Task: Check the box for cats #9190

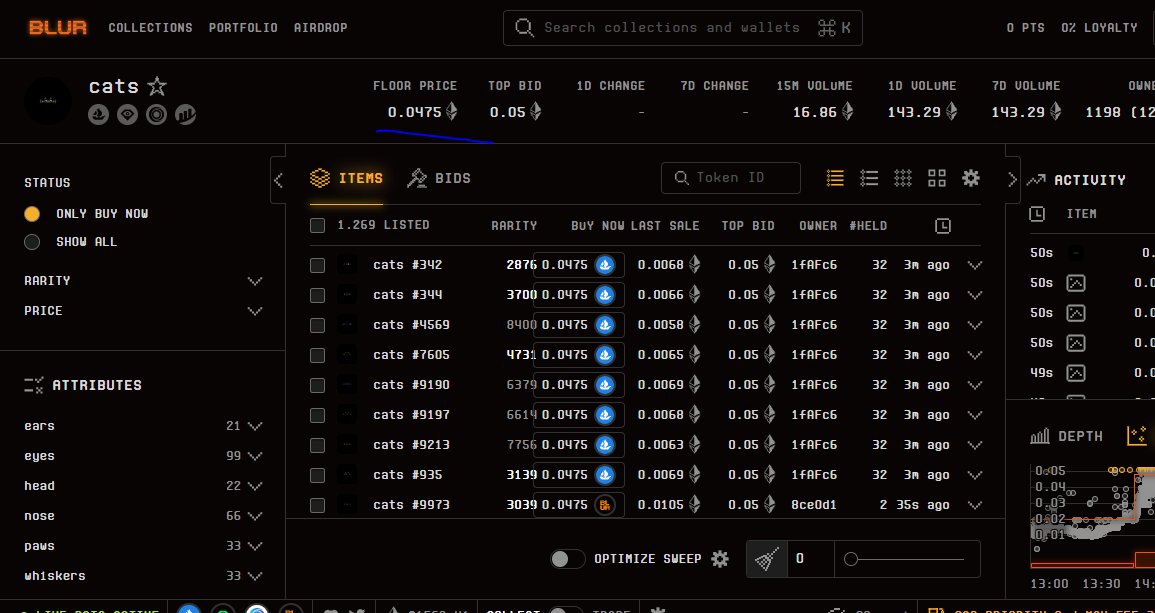Action: (x=317, y=385)
